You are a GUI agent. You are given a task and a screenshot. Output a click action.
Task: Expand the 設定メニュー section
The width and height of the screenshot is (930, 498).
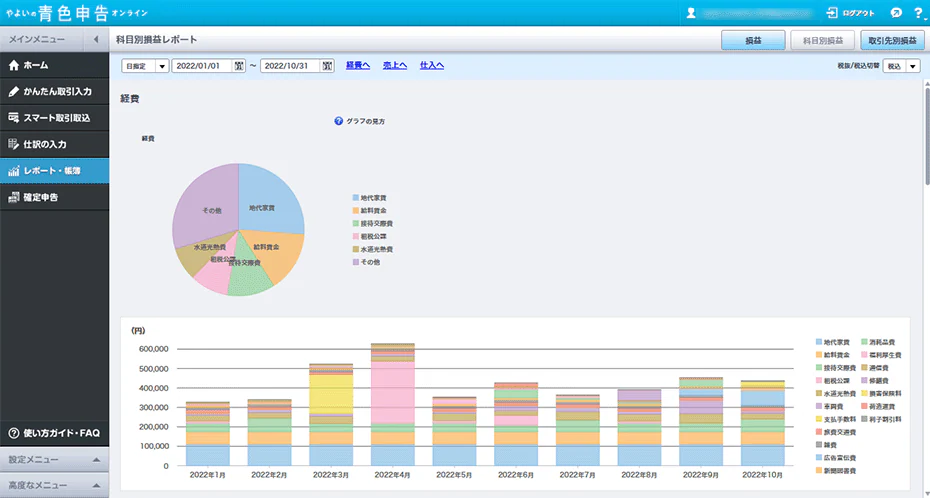tap(54, 460)
